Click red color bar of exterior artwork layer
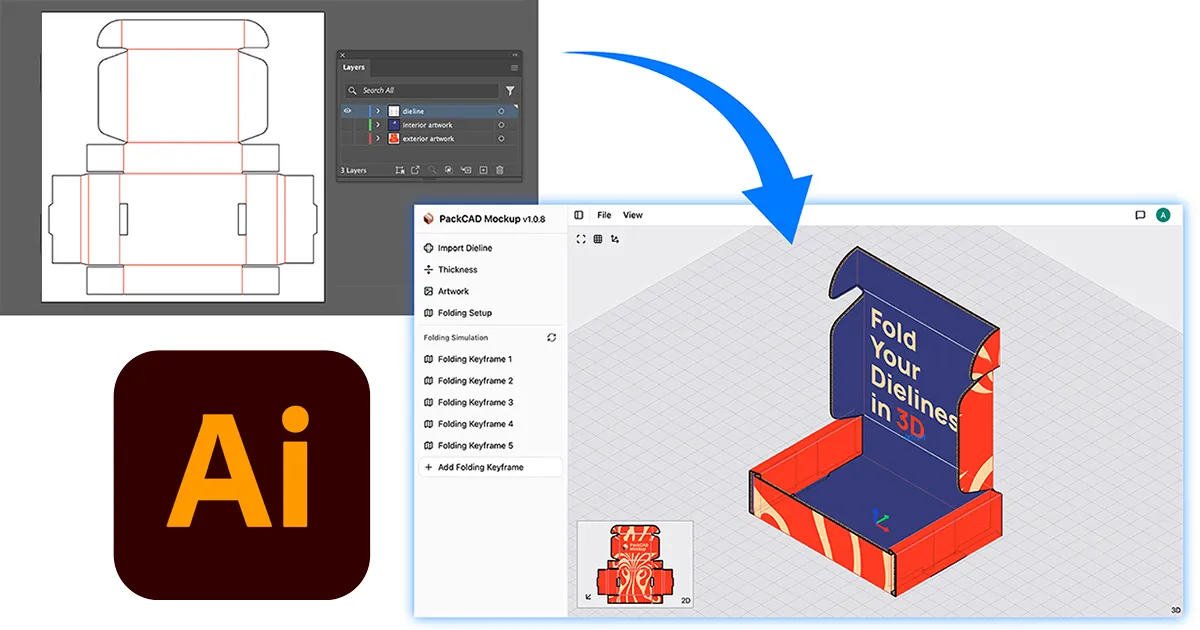This screenshot has height=630, width=1200. coord(370,139)
